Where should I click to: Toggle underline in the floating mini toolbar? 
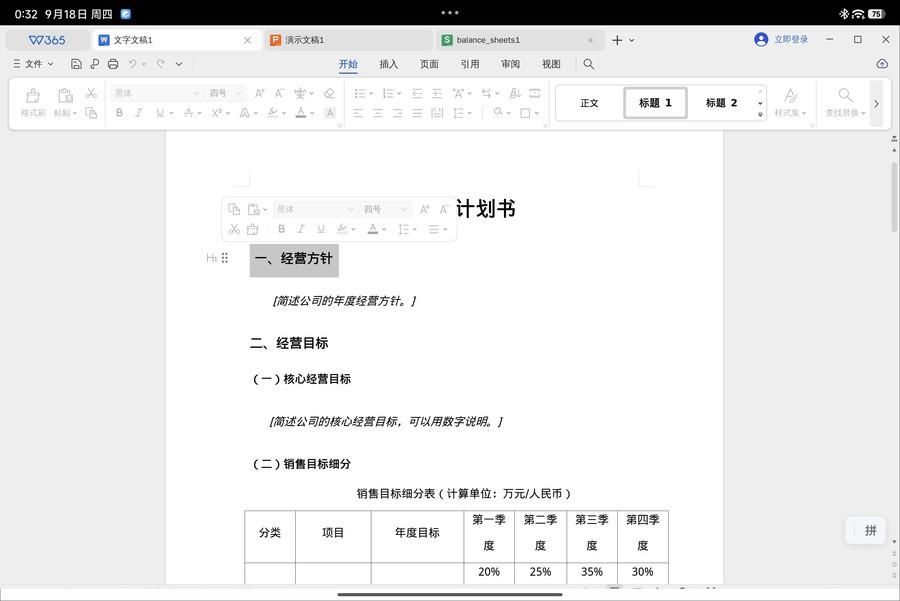(321, 229)
